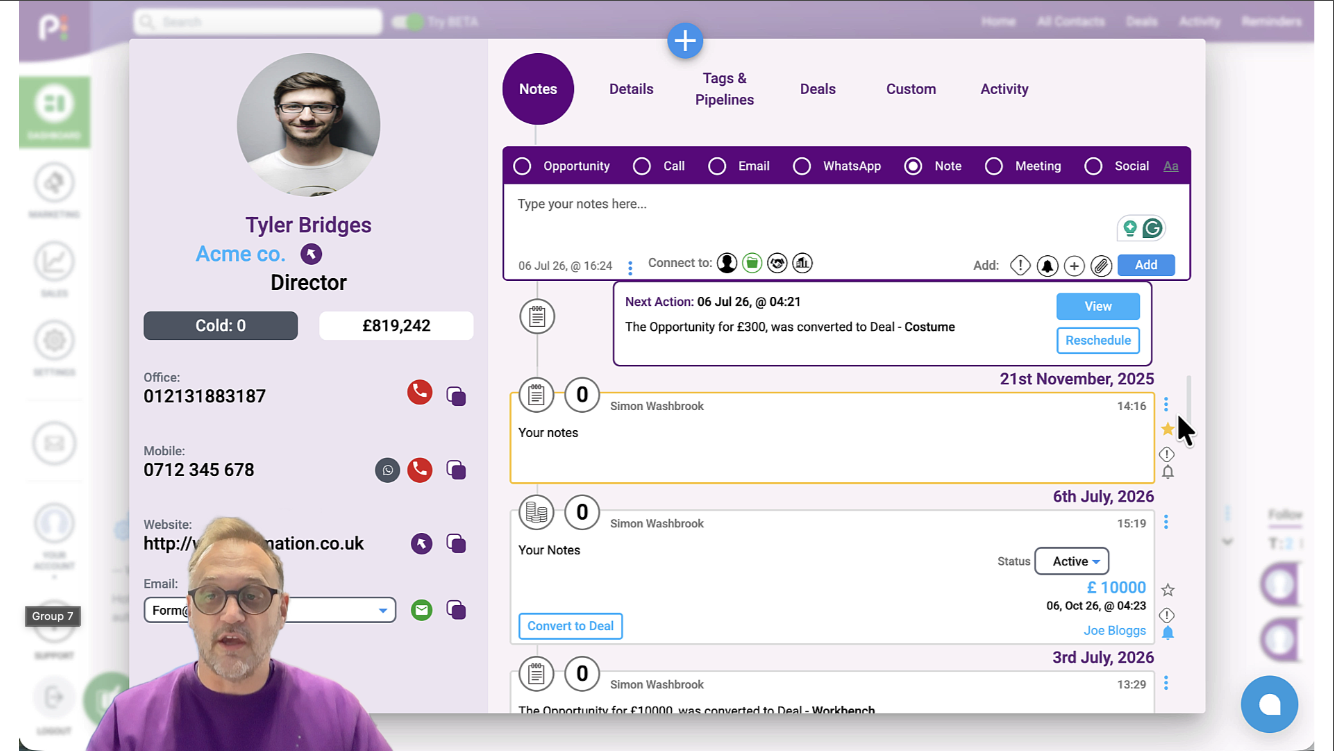Viewport: 1334px width, 751px height.
Task: Unstar the 21st November note
Action: click(x=1167, y=429)
